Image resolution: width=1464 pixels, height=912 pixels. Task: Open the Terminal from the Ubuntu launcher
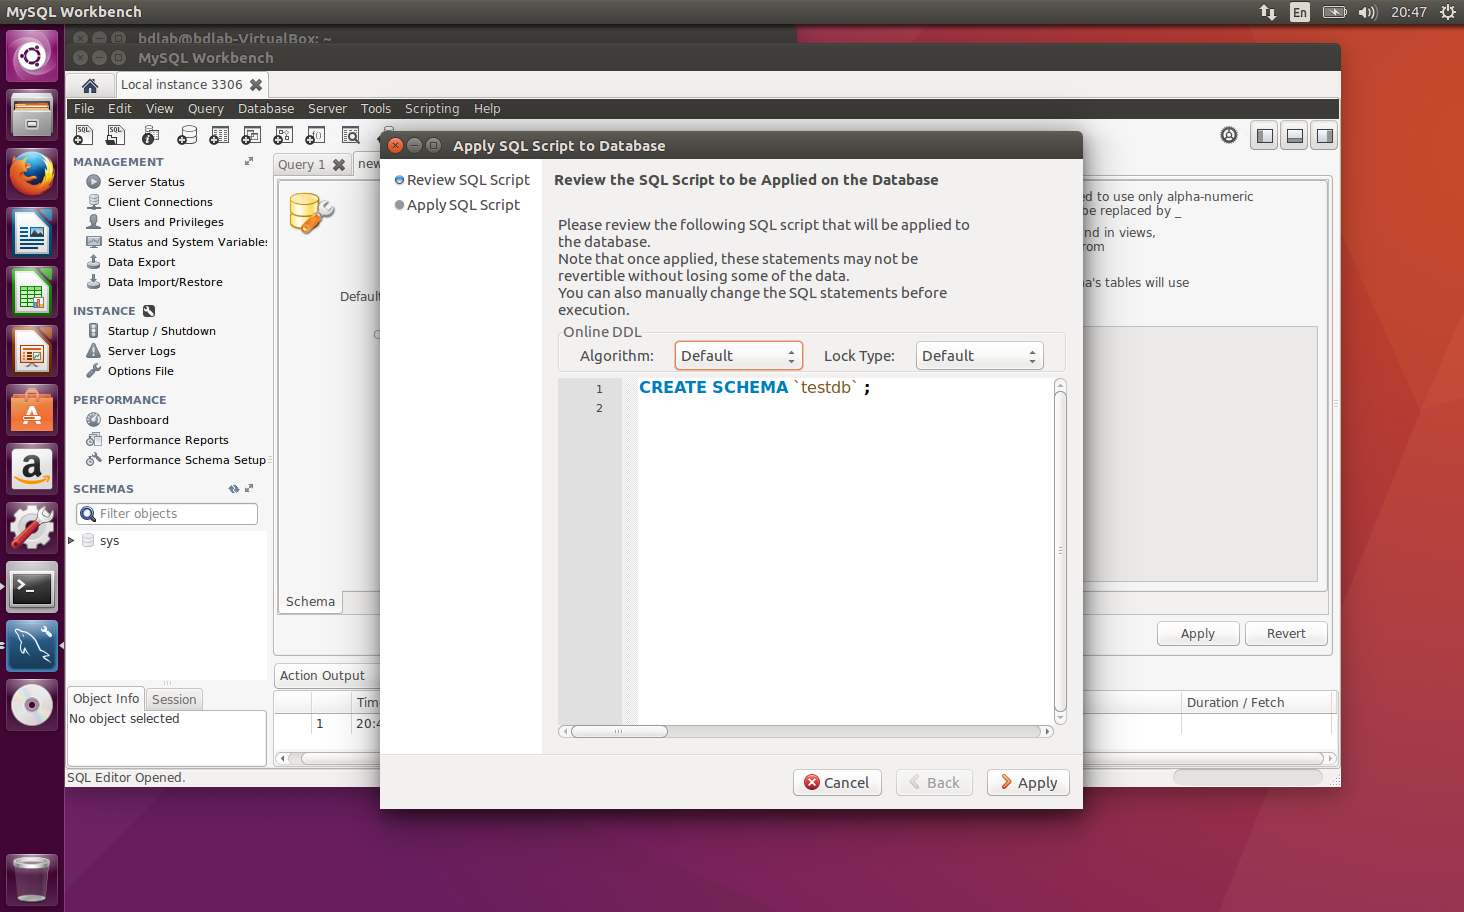tap(32, 588)
